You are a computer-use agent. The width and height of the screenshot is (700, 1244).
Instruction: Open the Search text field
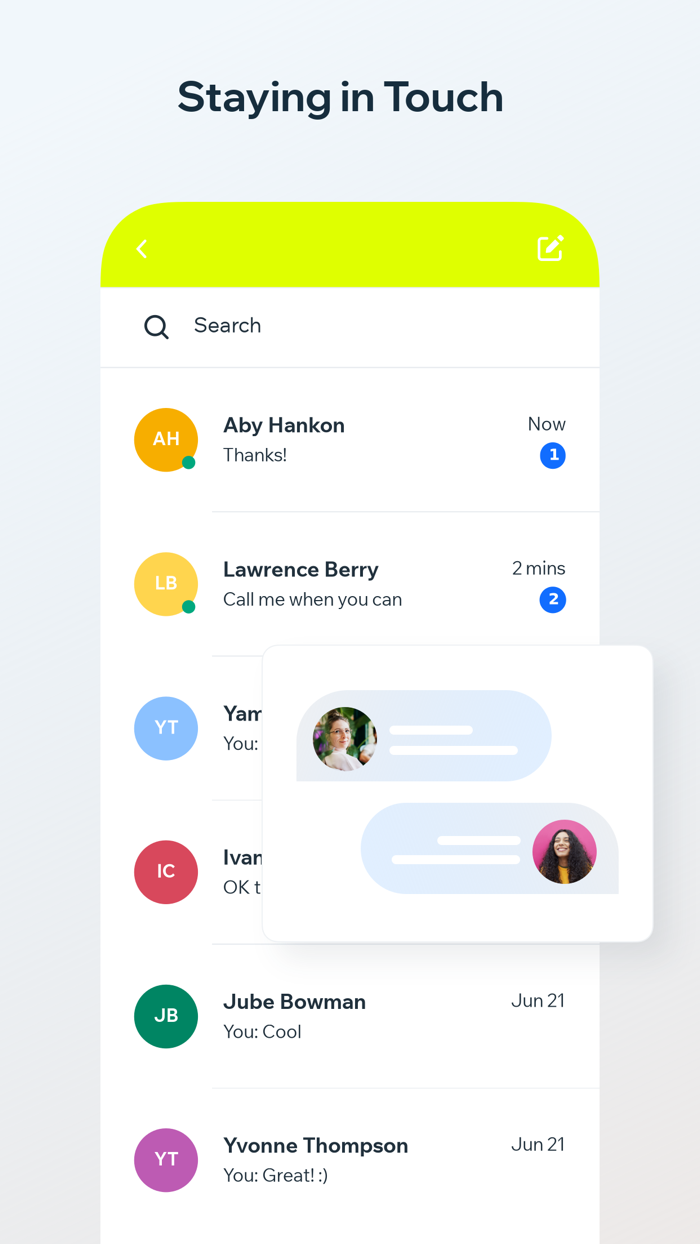[350, 327]
